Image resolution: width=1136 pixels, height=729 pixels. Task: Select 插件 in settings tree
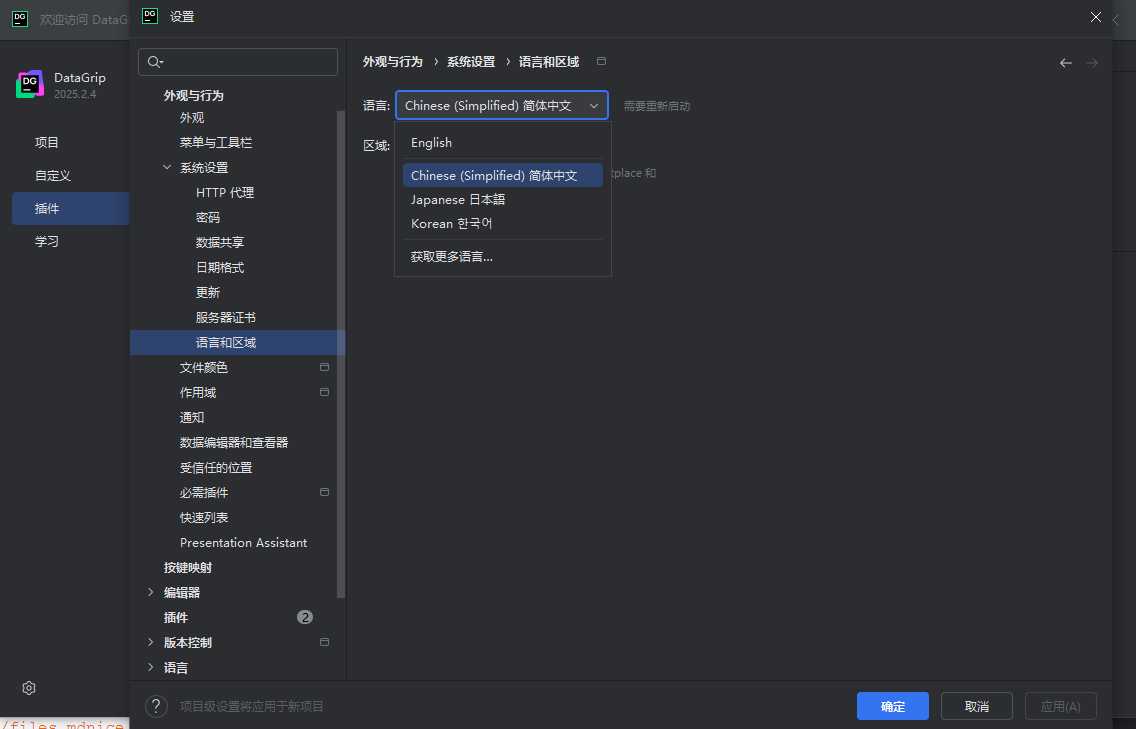[x=175, y=617]
